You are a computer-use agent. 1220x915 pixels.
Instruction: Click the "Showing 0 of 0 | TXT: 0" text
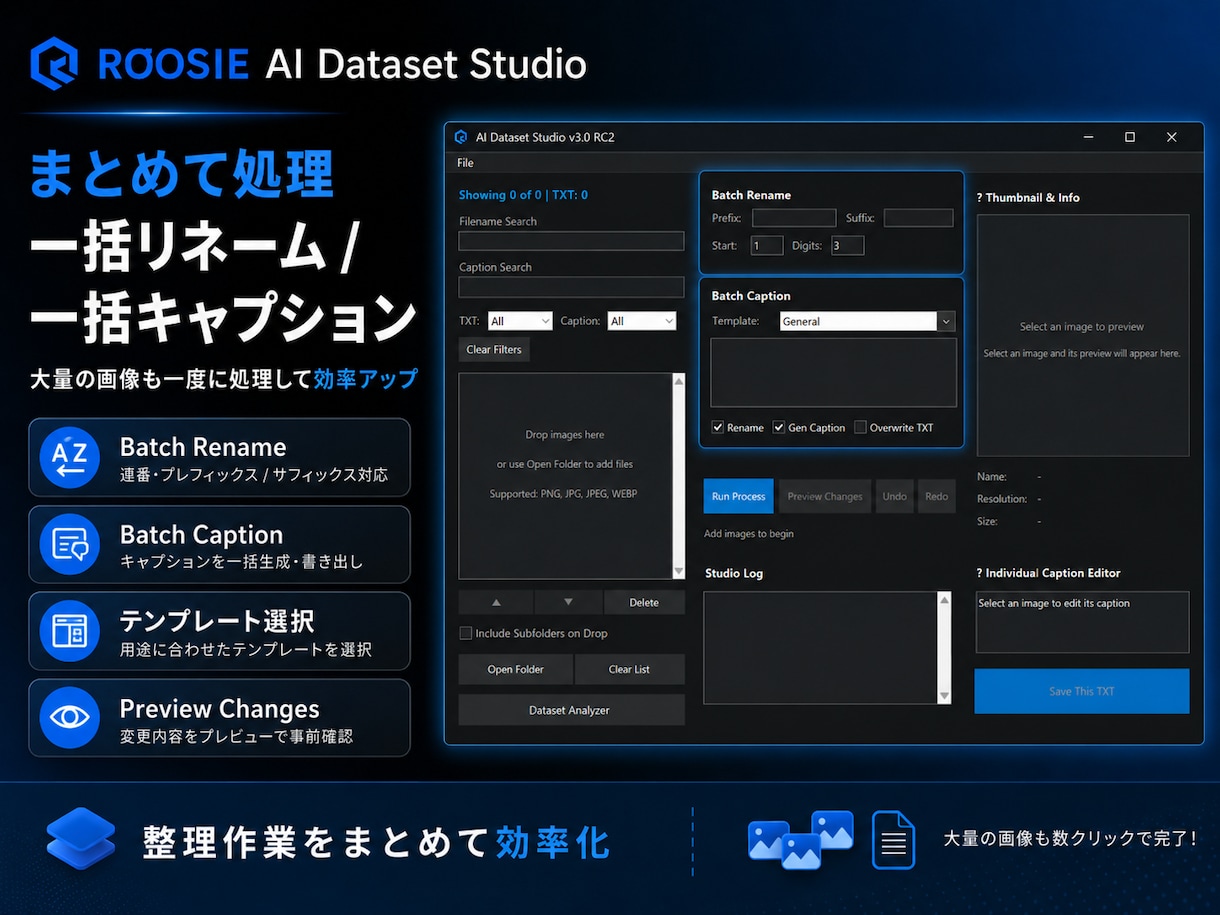tap(523, 195)
